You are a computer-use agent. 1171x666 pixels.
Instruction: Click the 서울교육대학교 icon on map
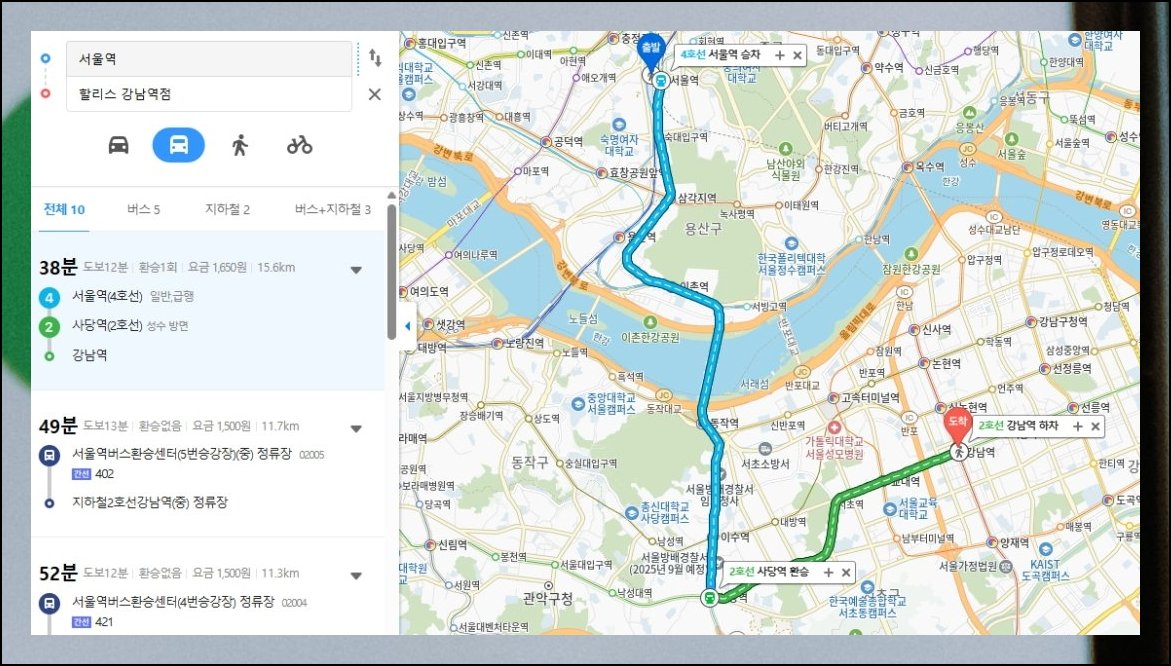(x=890, y=508)
